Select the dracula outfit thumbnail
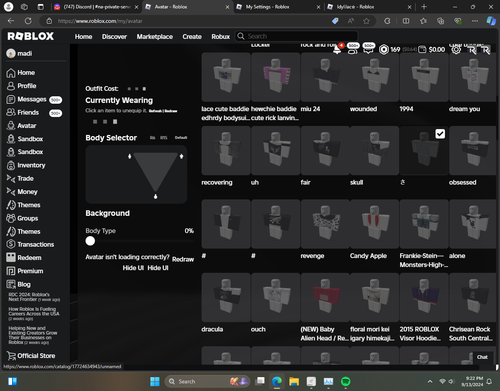The height and width of the screenshot is (391, 500). (226, 297)
